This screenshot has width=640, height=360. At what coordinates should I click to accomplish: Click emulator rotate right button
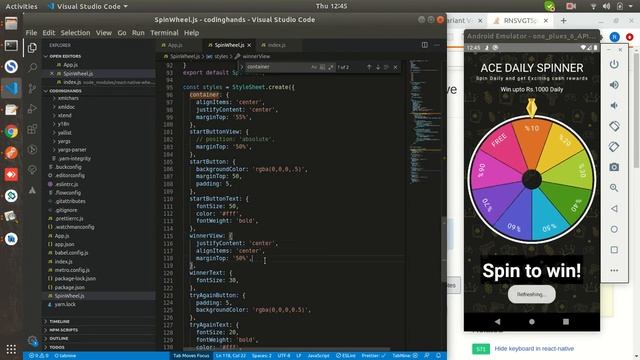[x=614, y=147]
